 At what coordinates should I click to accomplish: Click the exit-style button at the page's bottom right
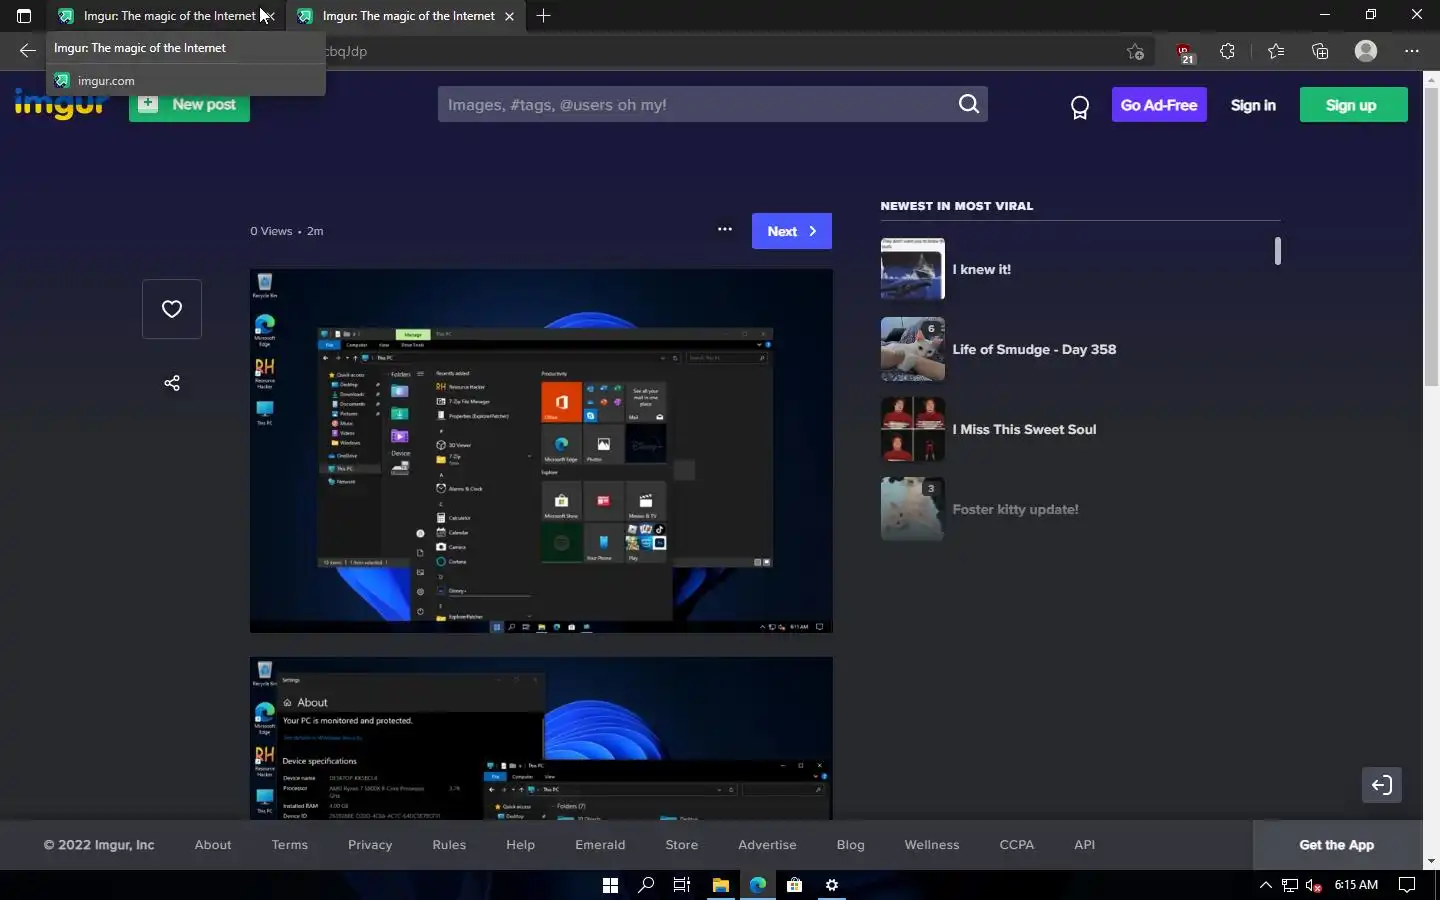pos(1382,785)
